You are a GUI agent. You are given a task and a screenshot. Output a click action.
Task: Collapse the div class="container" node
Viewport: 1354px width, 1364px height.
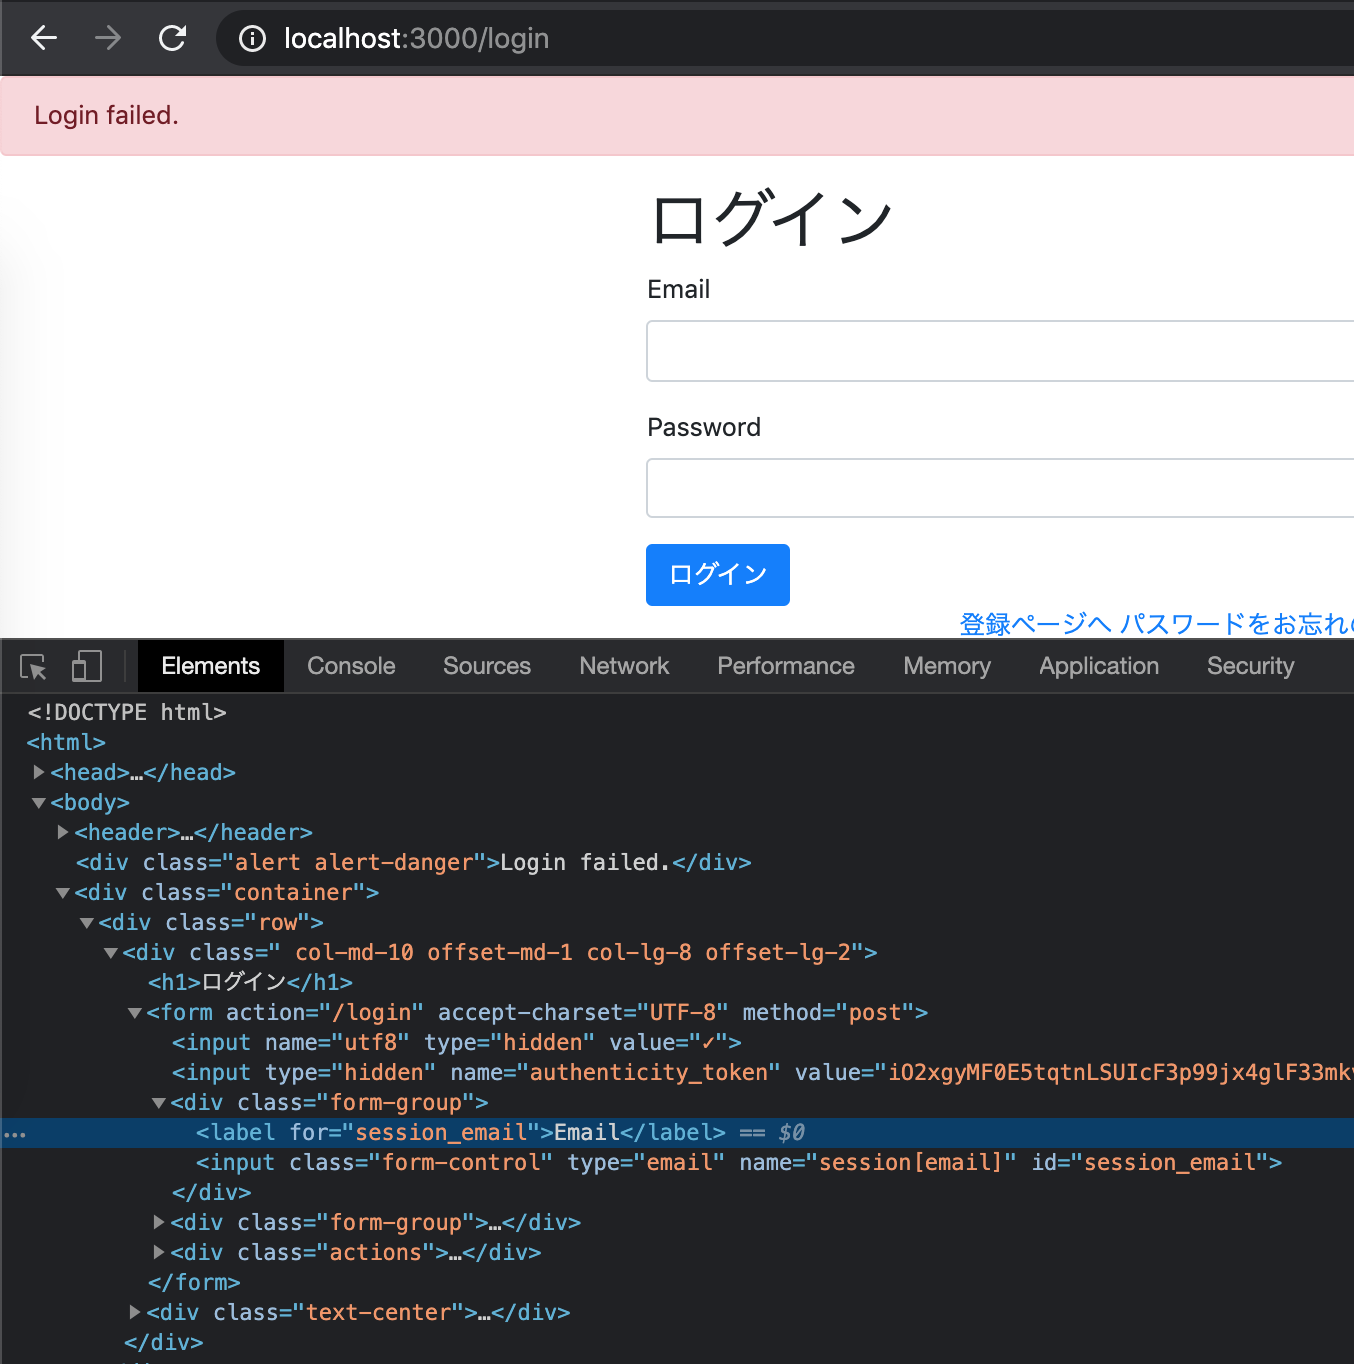click(63, 892)
